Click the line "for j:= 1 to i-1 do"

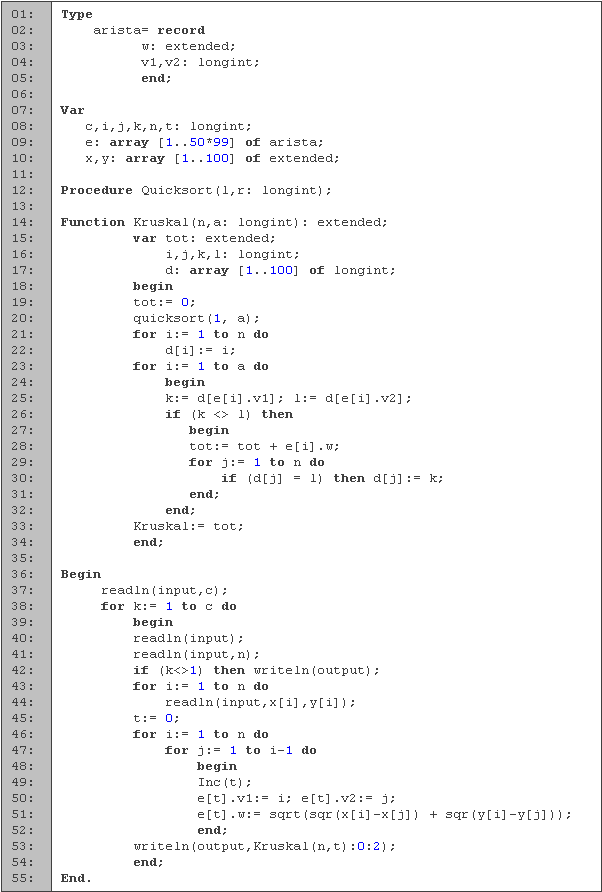(x=240, y=750)
